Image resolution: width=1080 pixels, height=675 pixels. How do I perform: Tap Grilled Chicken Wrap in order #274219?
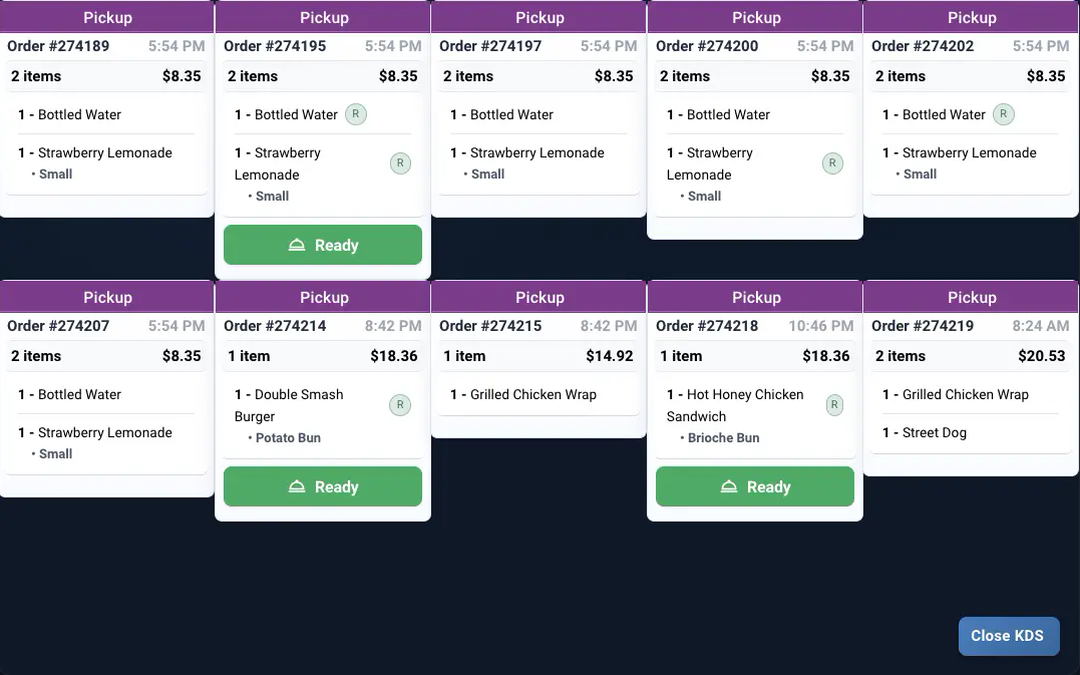[x=965, y=395]
